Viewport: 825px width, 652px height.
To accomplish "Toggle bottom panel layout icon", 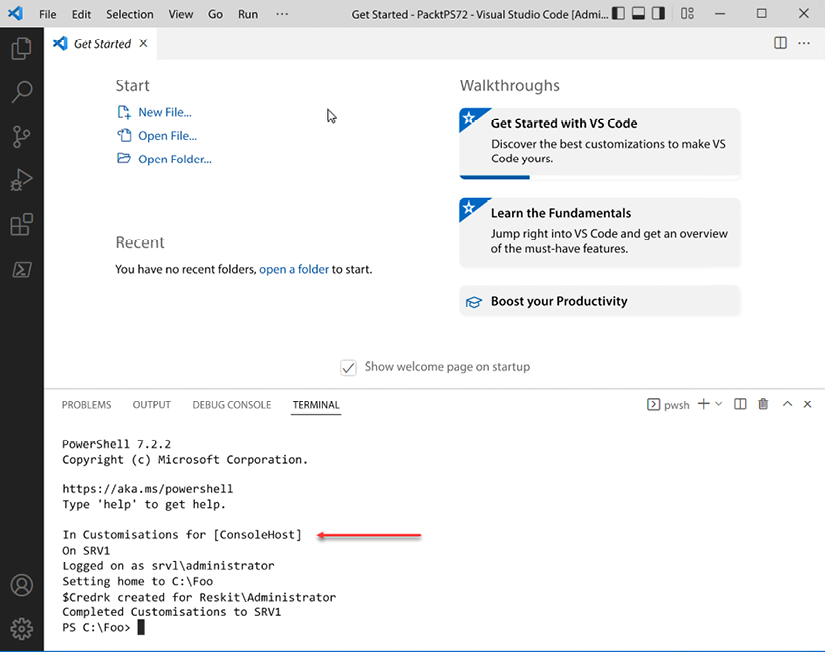I will point(638,13).
